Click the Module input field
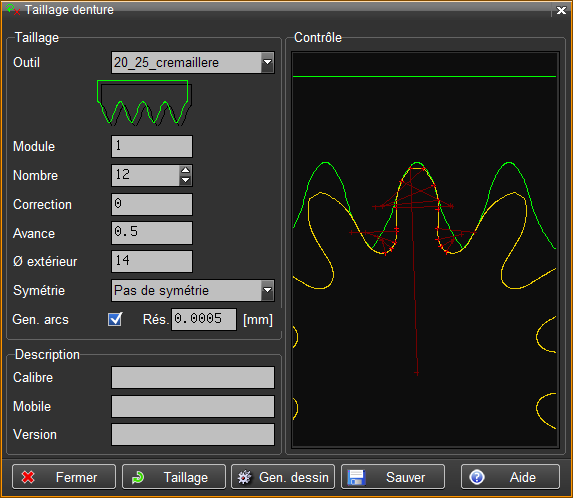Viewport: 573px width, 498px height. click(x=152, y=147)
